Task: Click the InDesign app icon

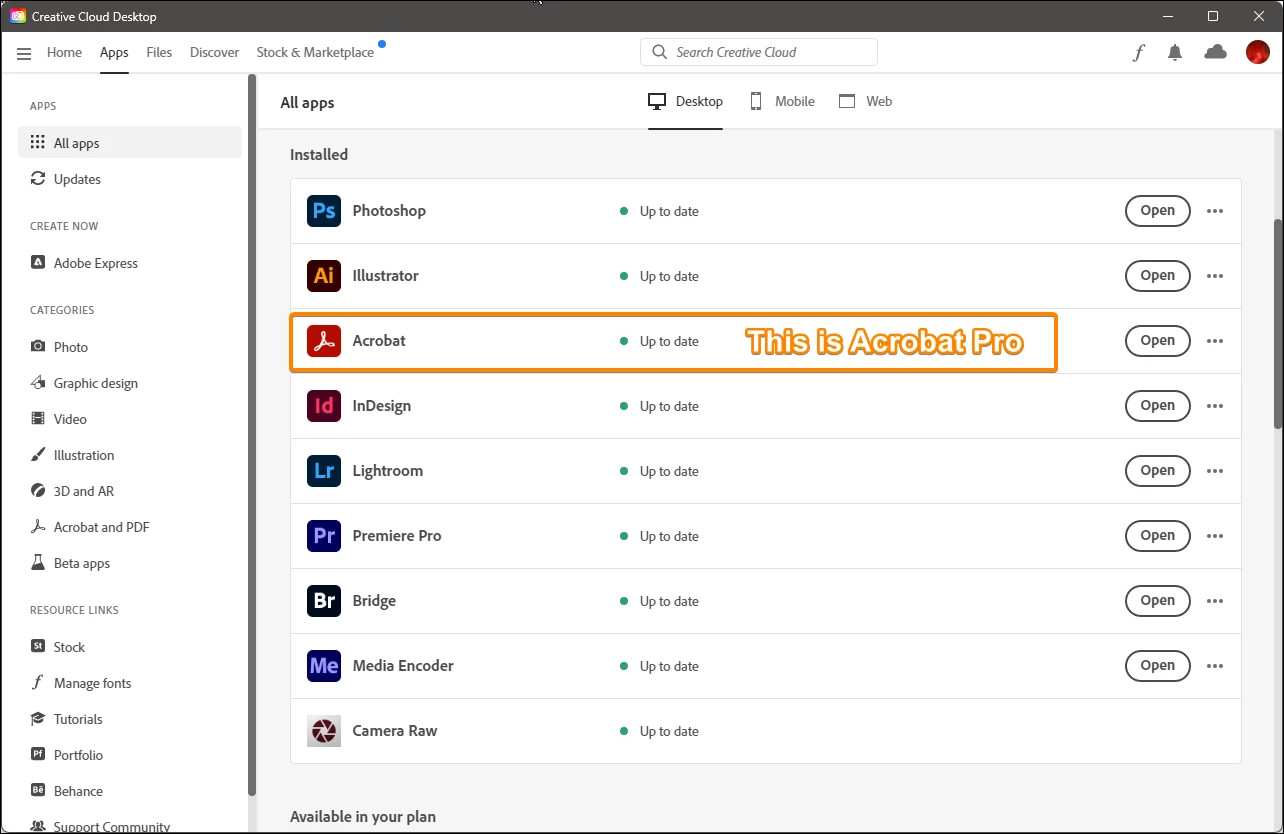Action: [x=324, y=406]
